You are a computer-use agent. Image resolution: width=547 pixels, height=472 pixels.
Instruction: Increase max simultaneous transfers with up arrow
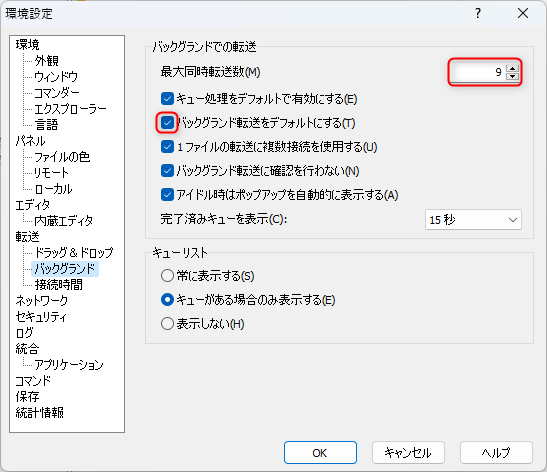click(x=512, y=68)
